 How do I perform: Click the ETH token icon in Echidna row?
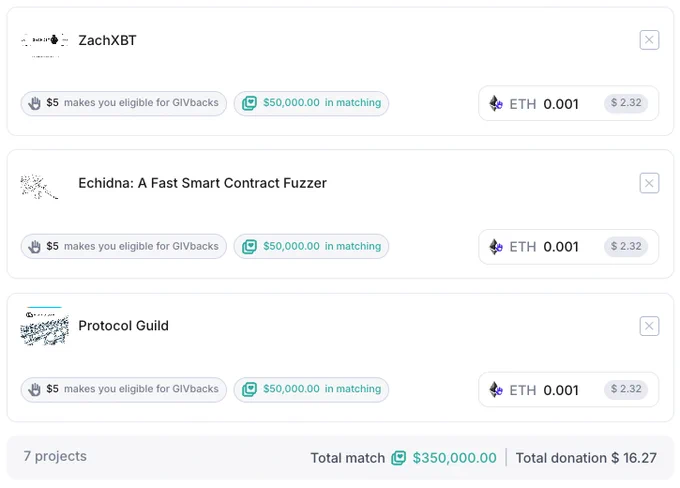(x=496, y=246)
